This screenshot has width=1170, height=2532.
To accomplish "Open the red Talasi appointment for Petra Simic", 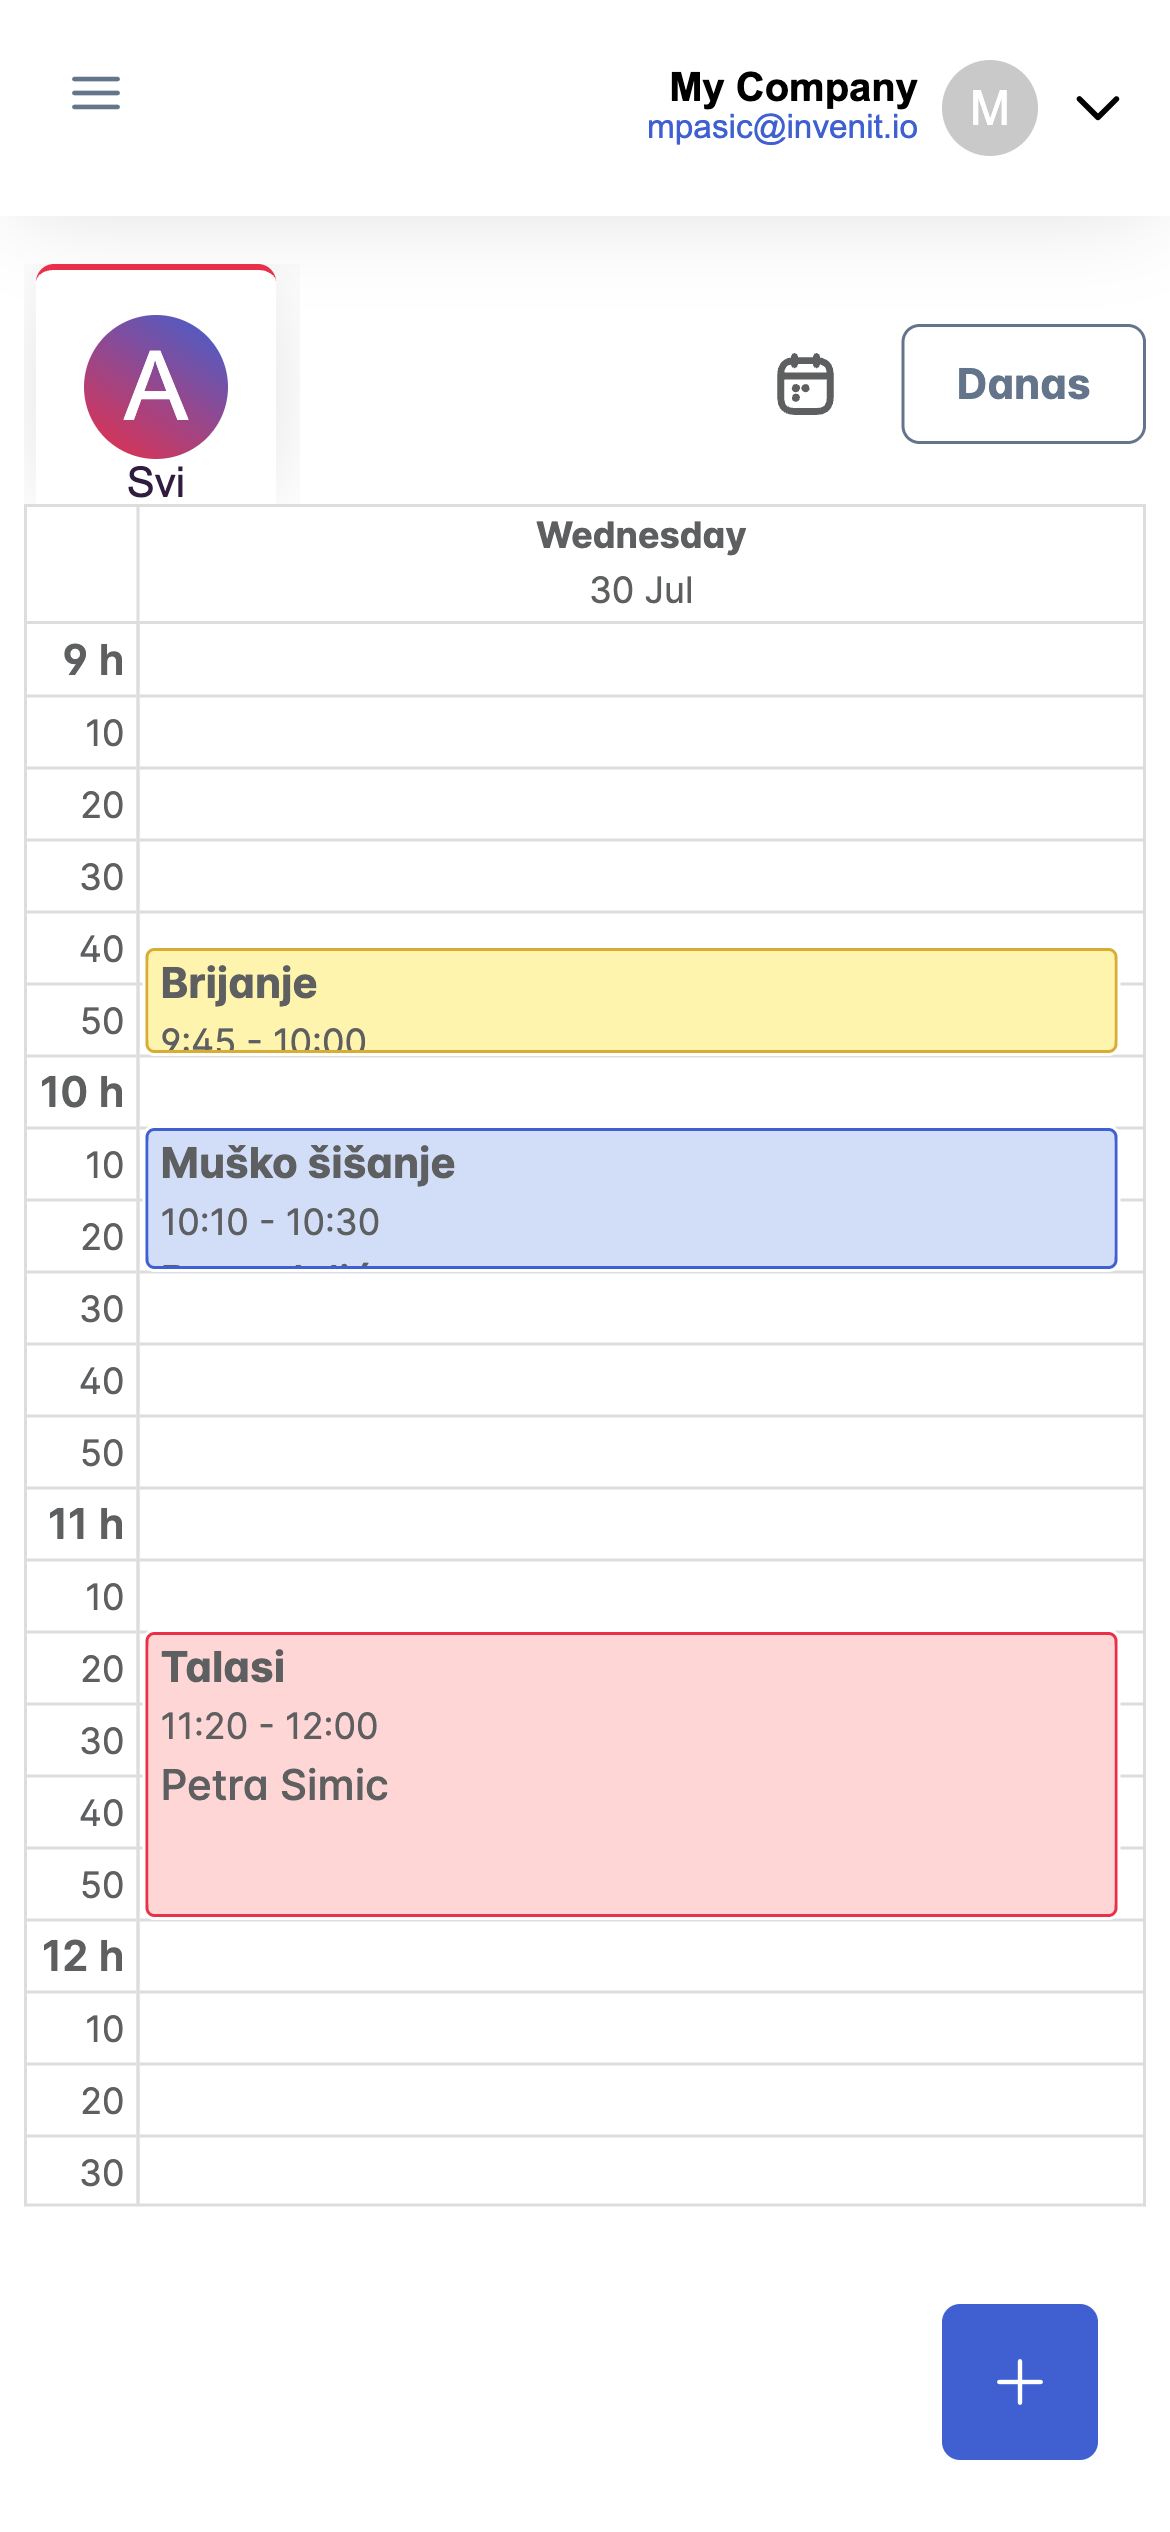I will (631, 1774).
